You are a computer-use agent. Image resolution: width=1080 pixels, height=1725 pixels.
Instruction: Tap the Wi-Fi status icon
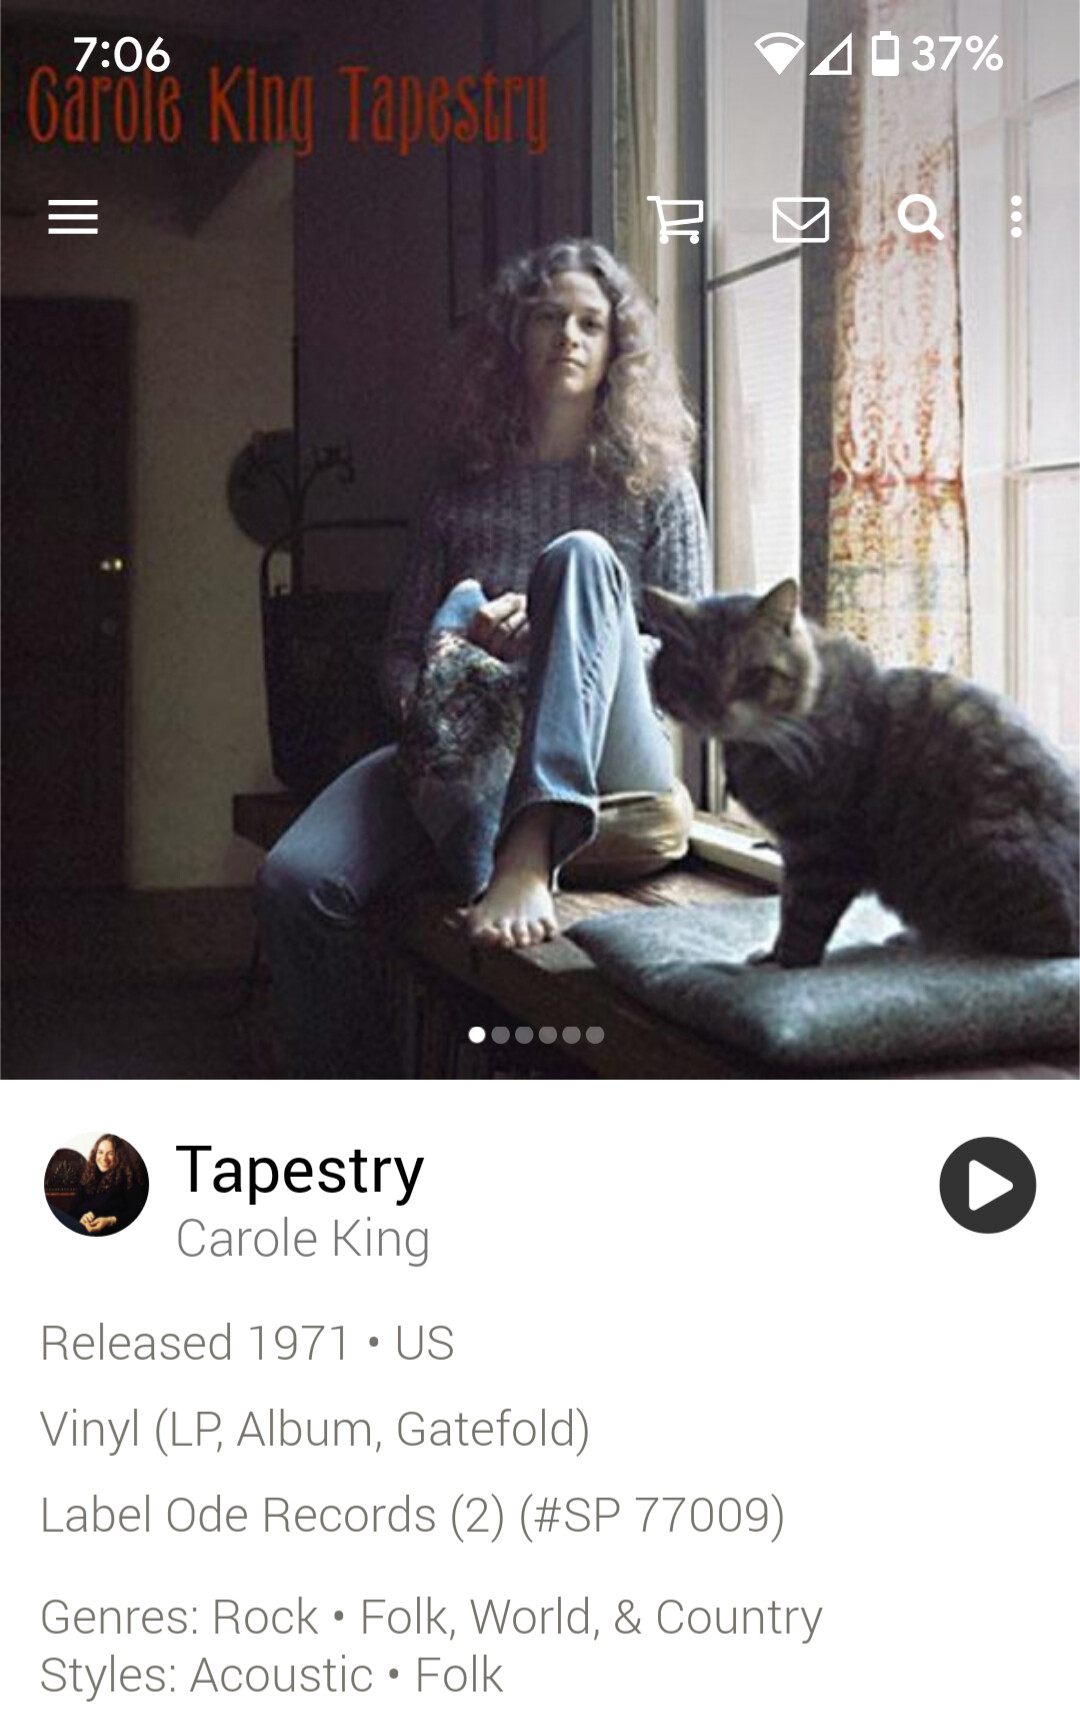[778, 54]
